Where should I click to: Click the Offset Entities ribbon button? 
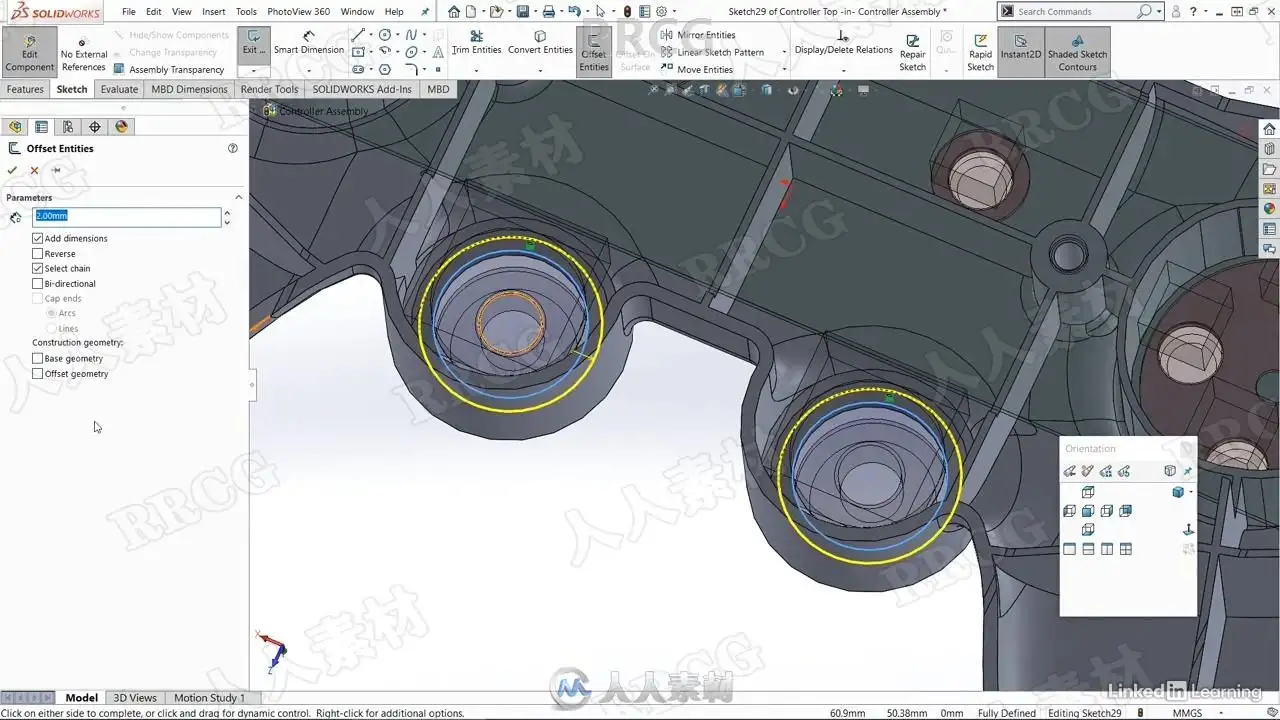point(594,50)
